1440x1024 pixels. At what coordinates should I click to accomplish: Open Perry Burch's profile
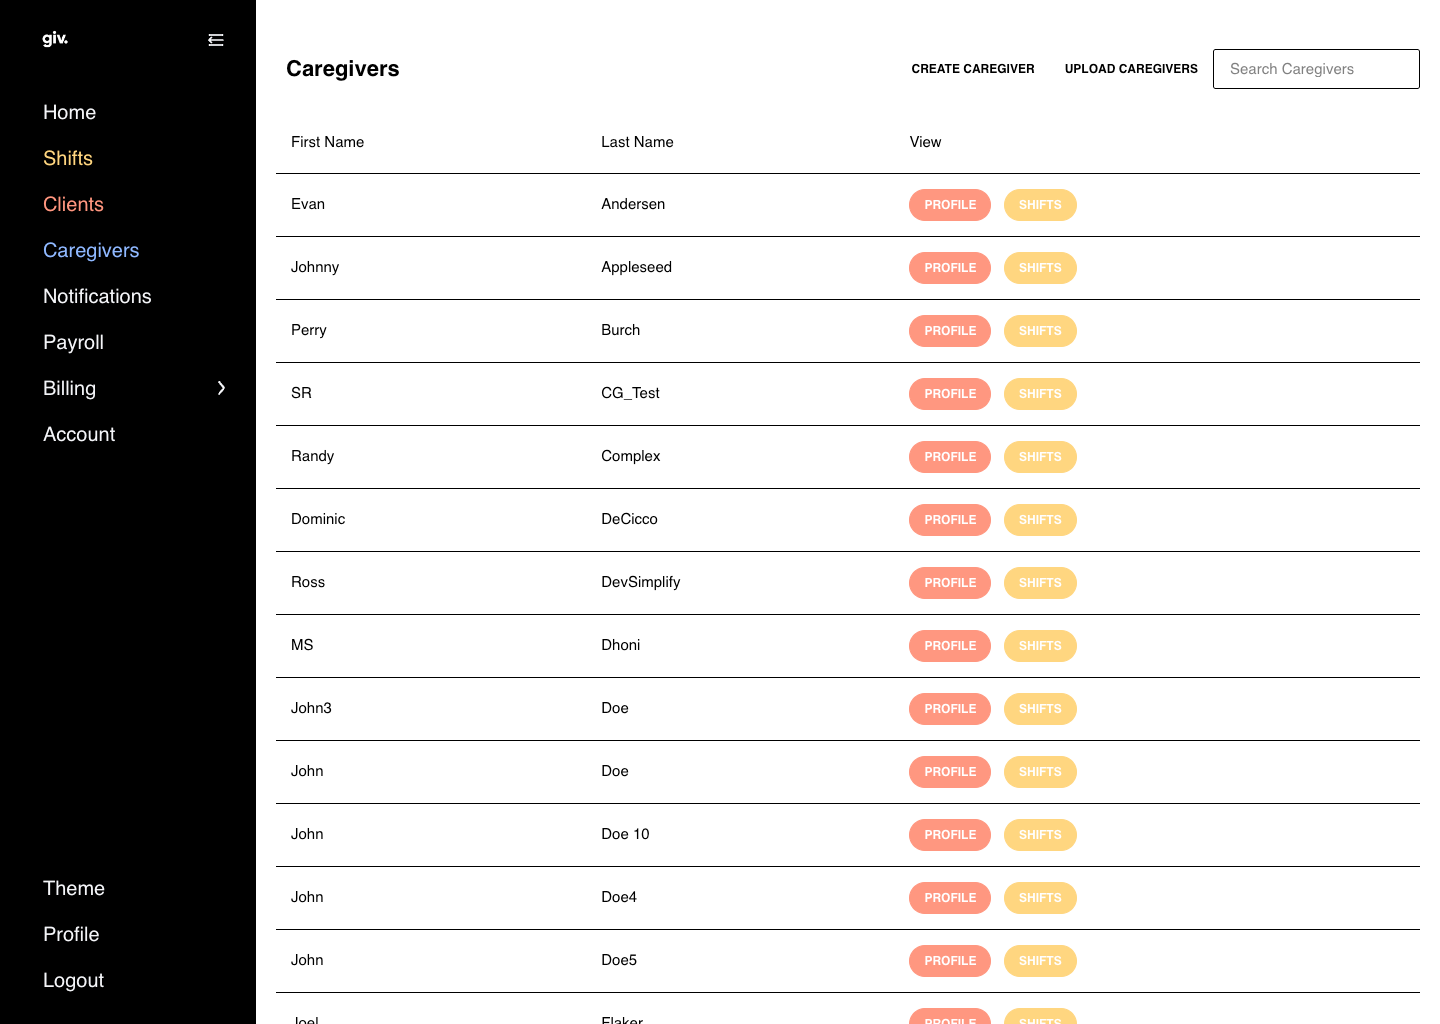pos(950,331)
